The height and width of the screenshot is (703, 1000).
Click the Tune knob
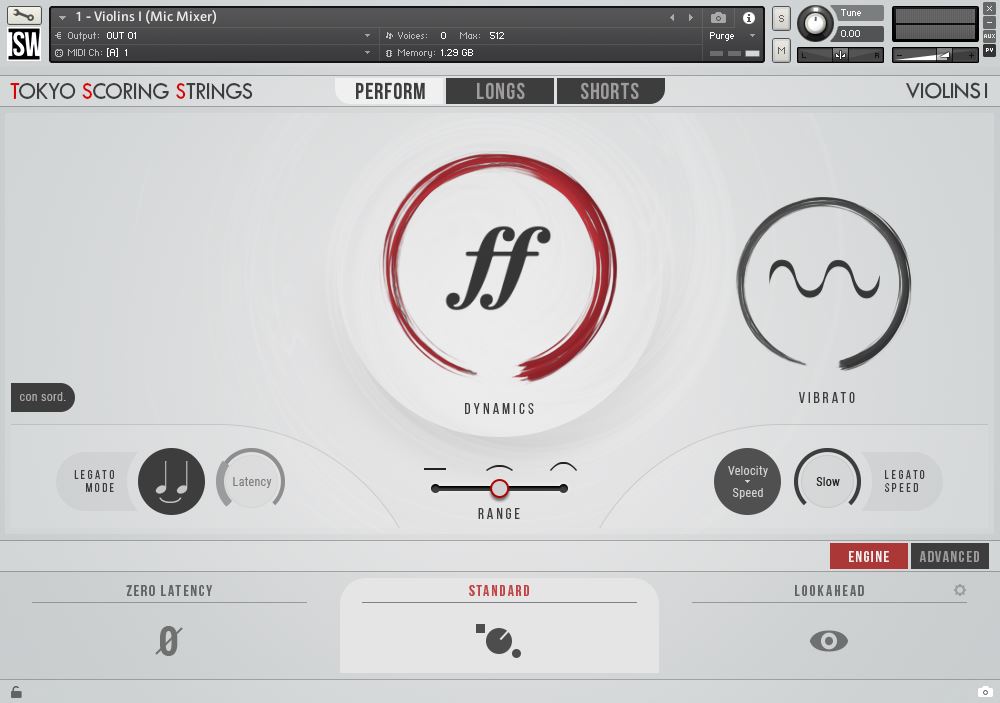[x=815, y=23]
